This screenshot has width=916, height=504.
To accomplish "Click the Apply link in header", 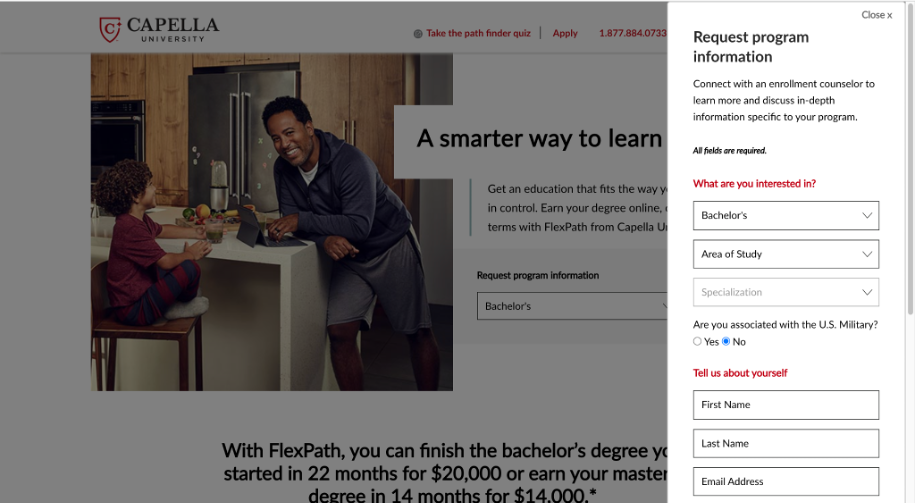I will click(565, 33).
